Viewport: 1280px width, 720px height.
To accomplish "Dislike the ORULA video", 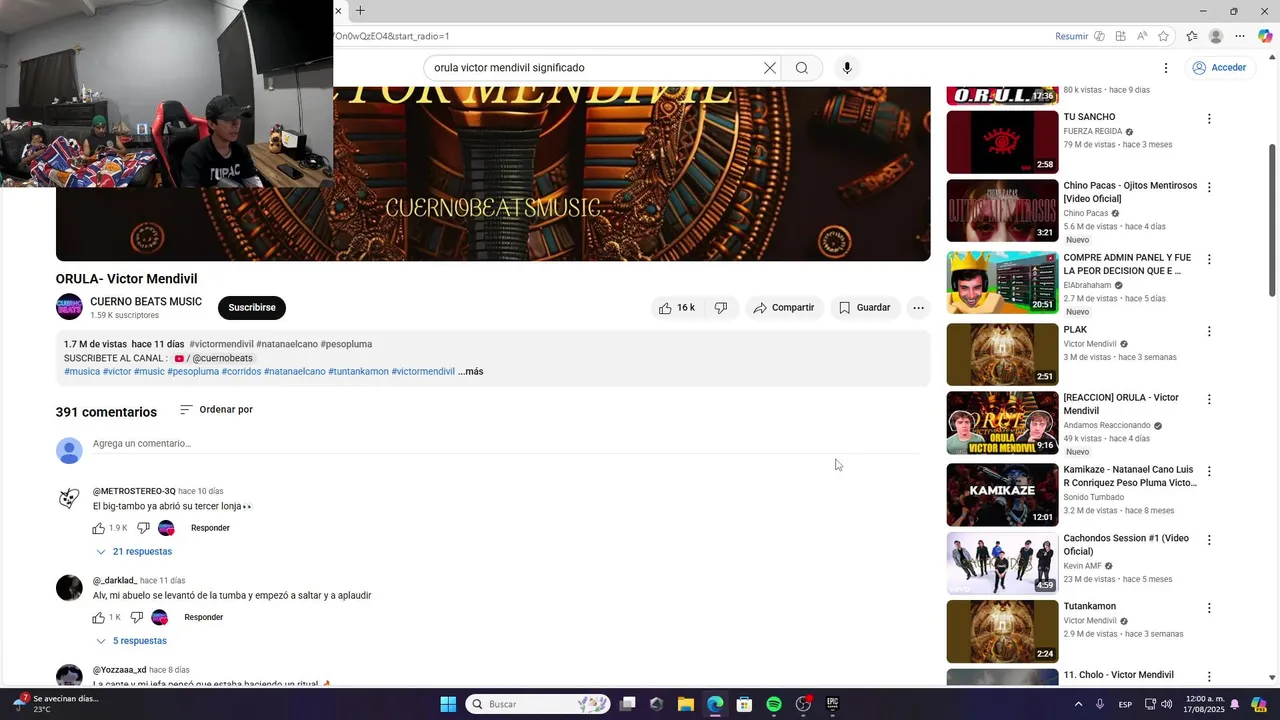I will [x=721, y=308].
